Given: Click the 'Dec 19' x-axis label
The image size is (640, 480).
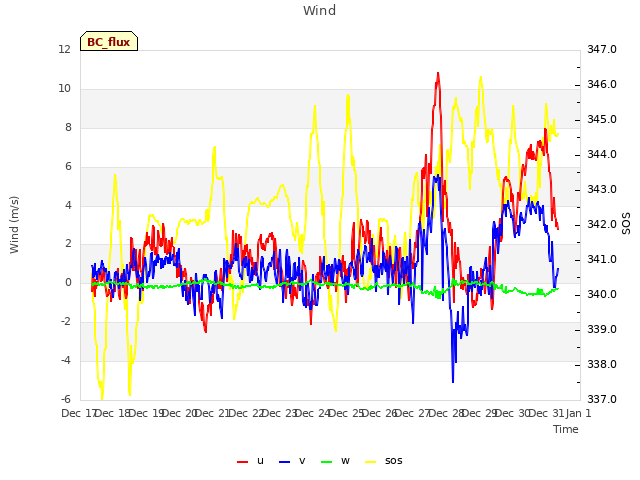Looking at the screenshot, I should [x=147, y=413].
